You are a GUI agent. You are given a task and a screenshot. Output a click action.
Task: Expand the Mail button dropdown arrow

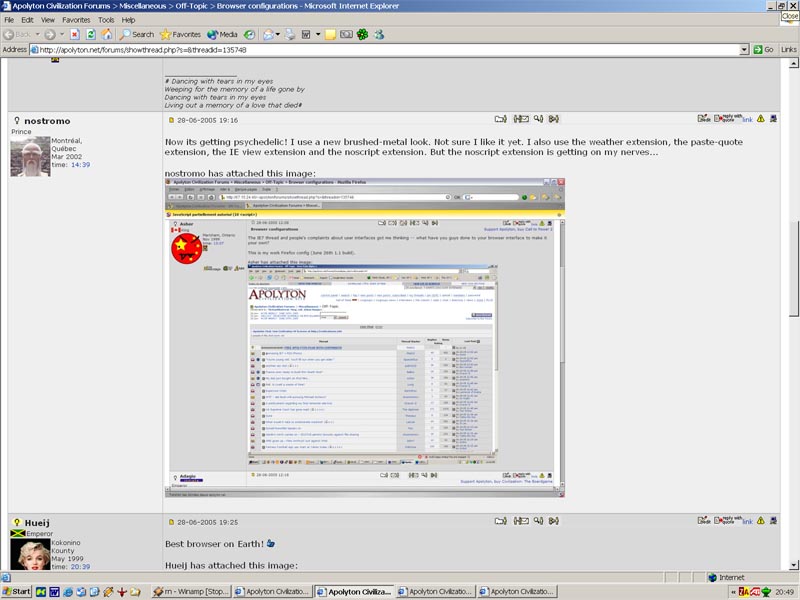pyautogui.click(x=279, y=34)
